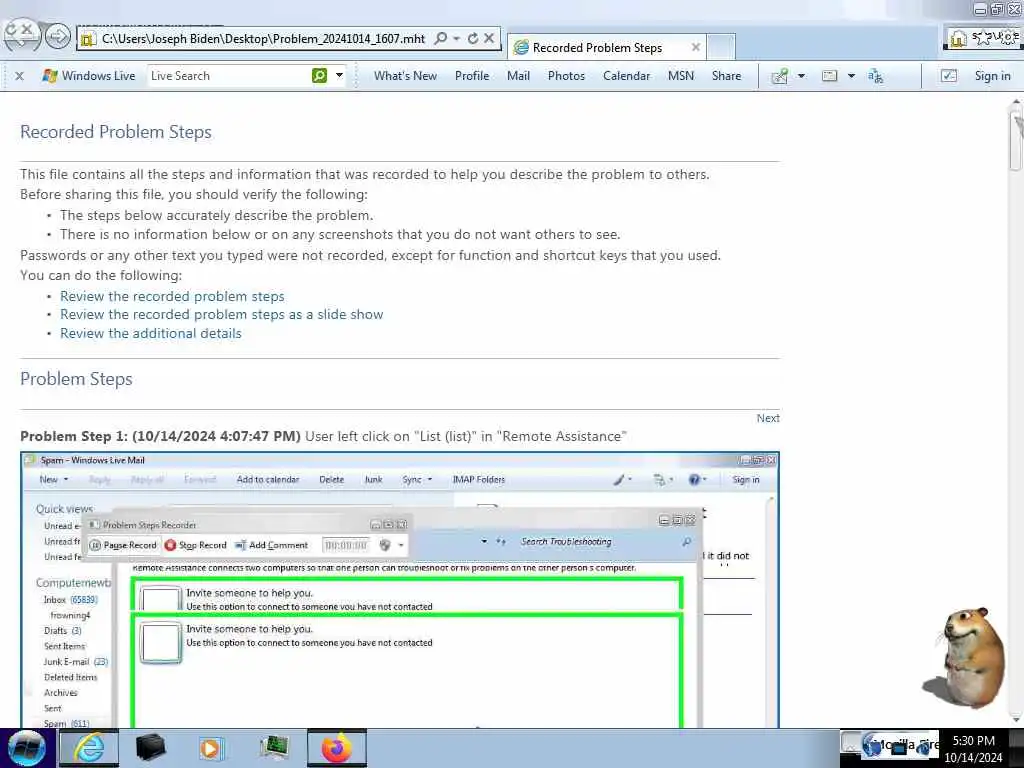This screenshot has width=1024, height=768.
Task: Expand the arrow next to the picture-sharing icon
Action: pyautogui.click(x=801, y=76)
